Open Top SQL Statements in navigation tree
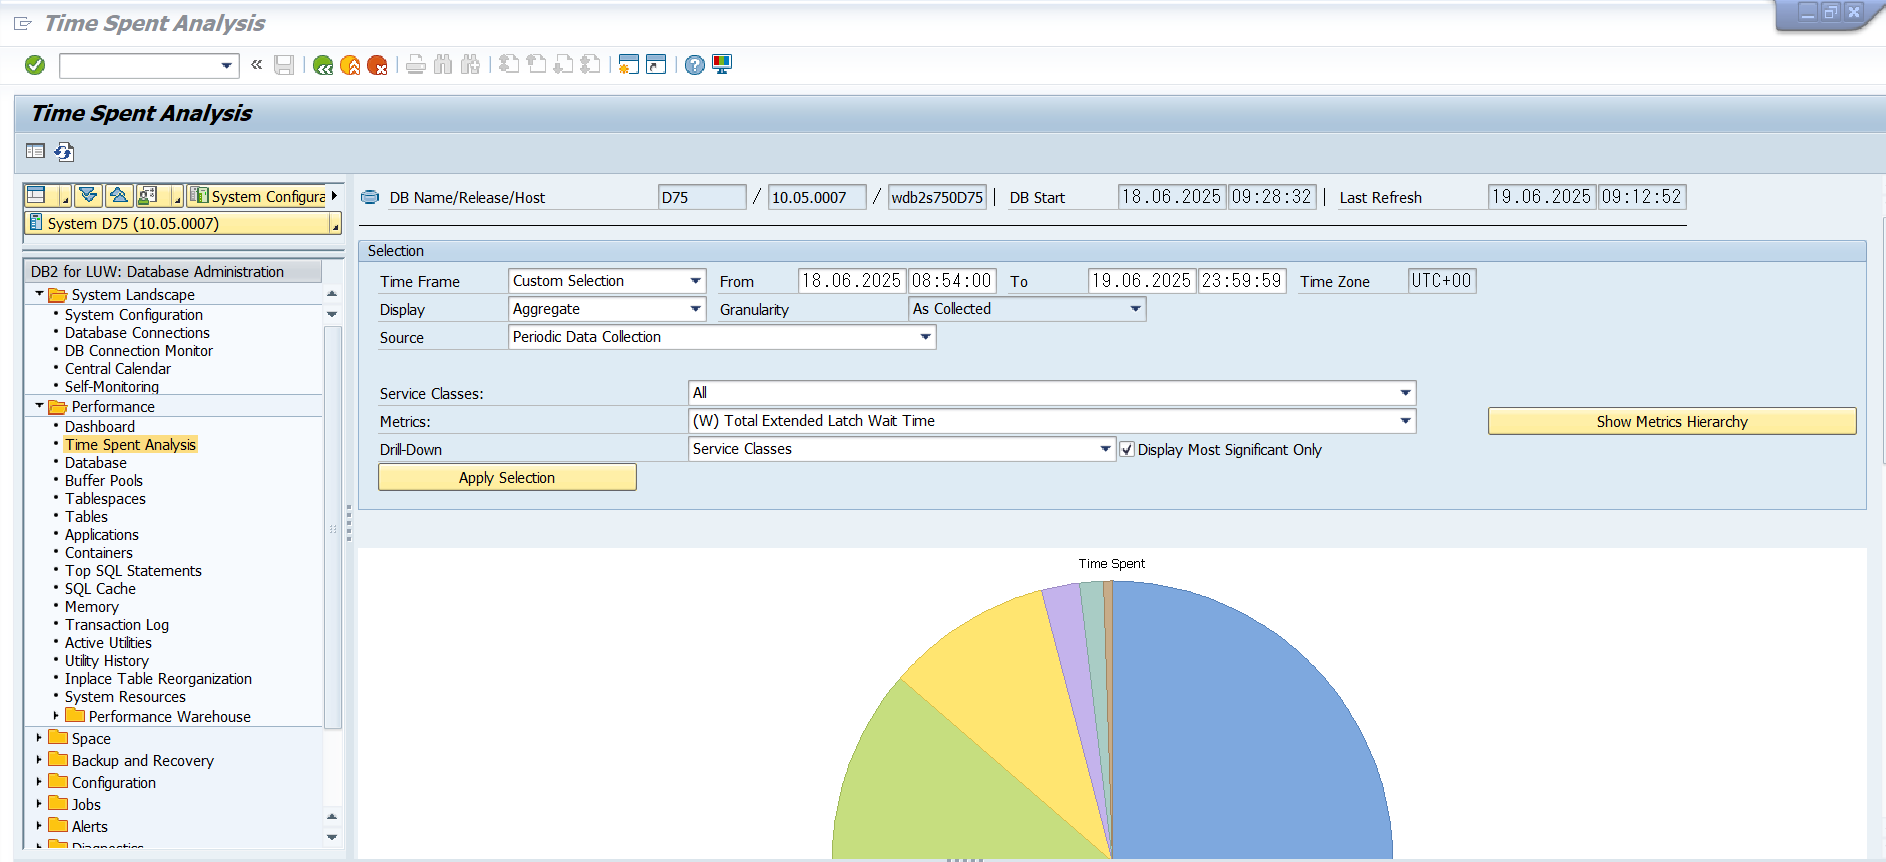This screenshot has height=862, width=1886. 133,571
